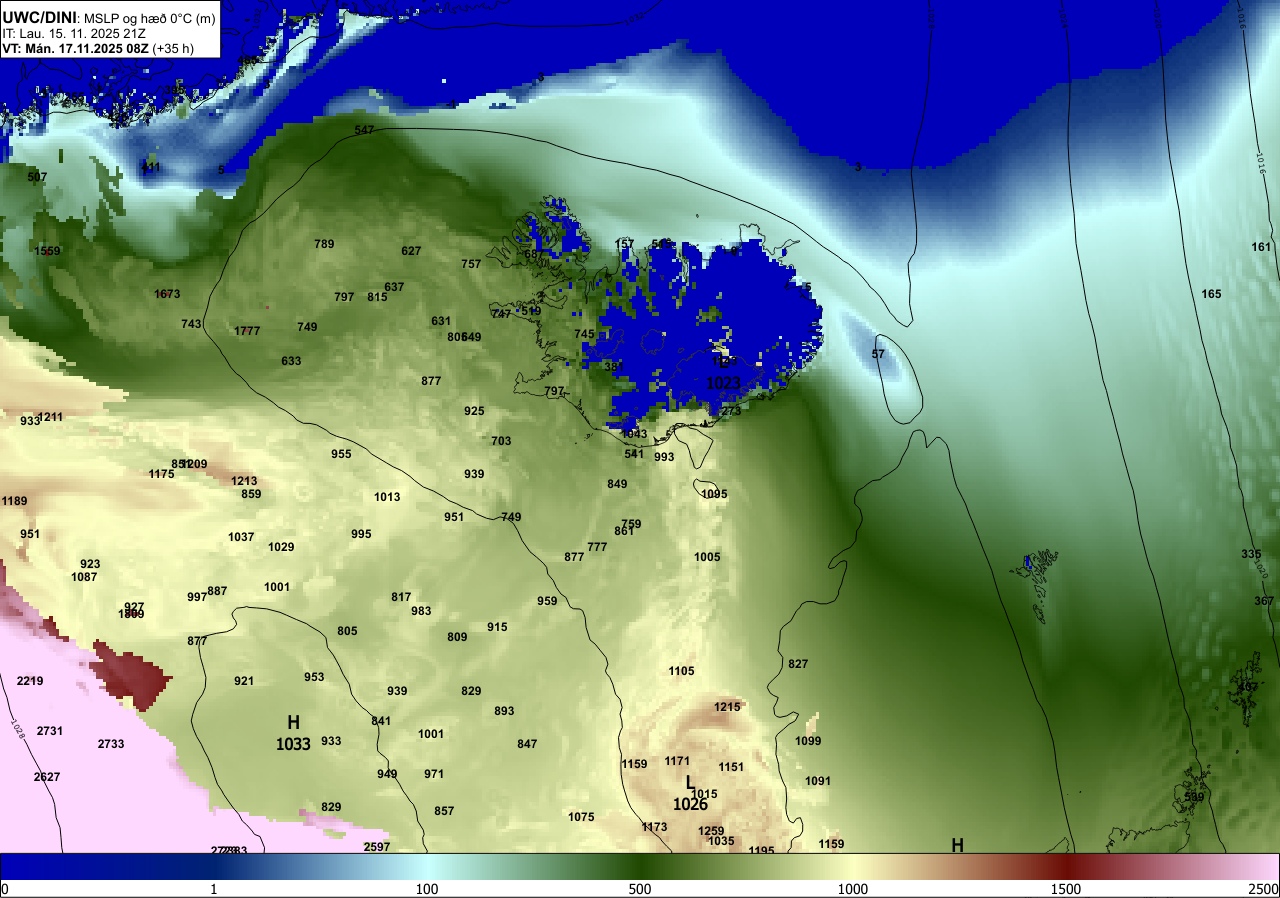Click the 995 height value
The image size is (1280, 898).
(x=361, y=534)
